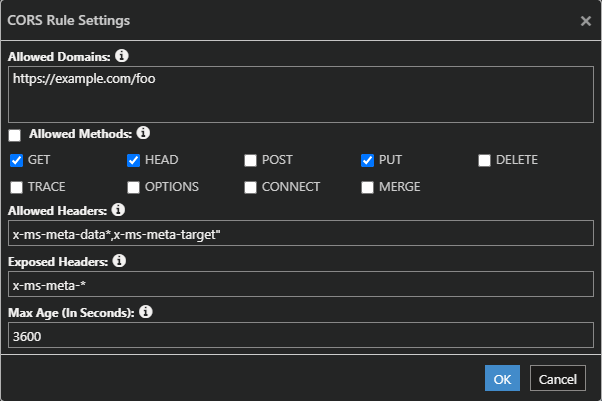Focus the Allowed Domains text area

pos(301,94)
